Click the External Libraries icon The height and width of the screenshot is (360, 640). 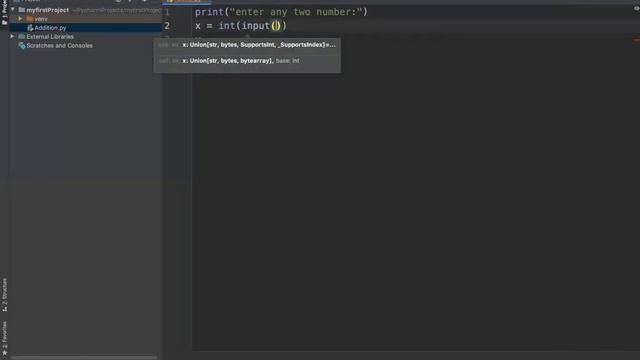point(22,37)
